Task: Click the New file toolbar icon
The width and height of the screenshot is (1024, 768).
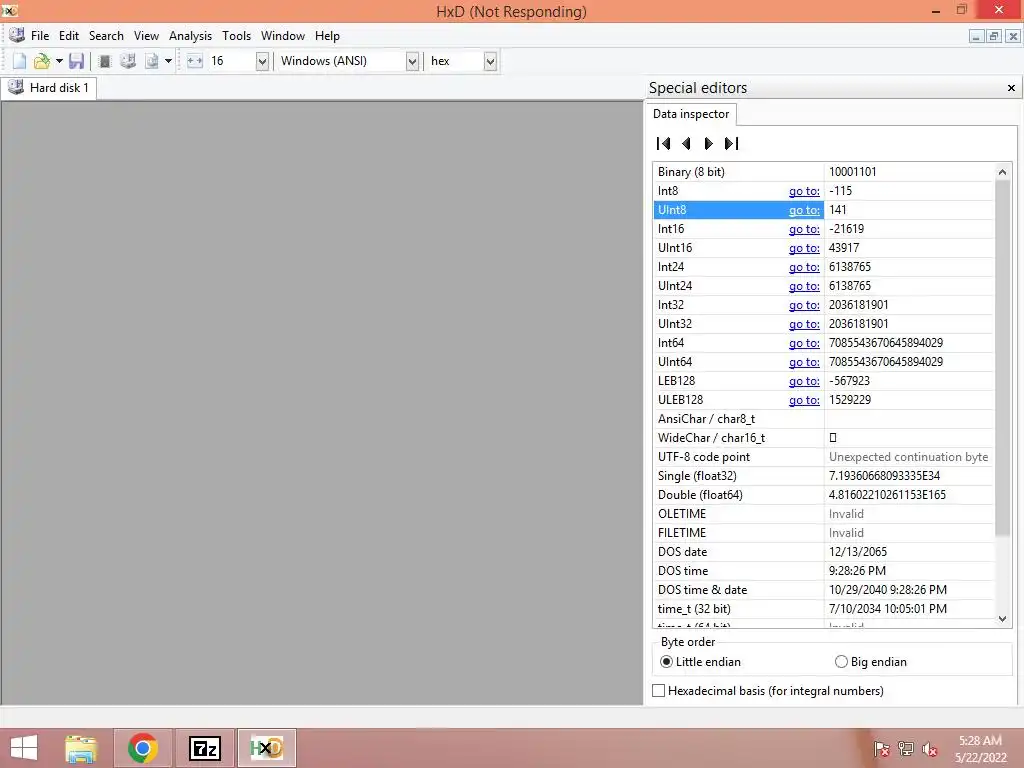Action: click(x=20, y=61)
